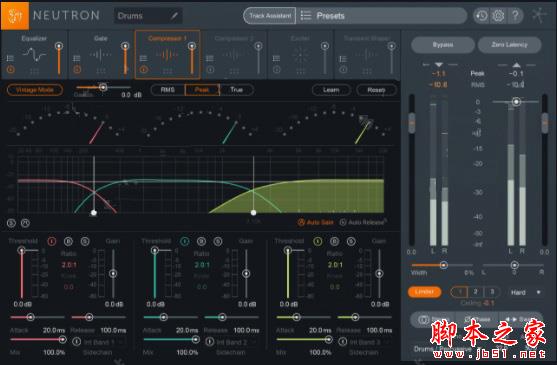Image resolution: width=557 pixels, height=365 pixels.
Task: Open Presets list icon
Action: point(306,16)
